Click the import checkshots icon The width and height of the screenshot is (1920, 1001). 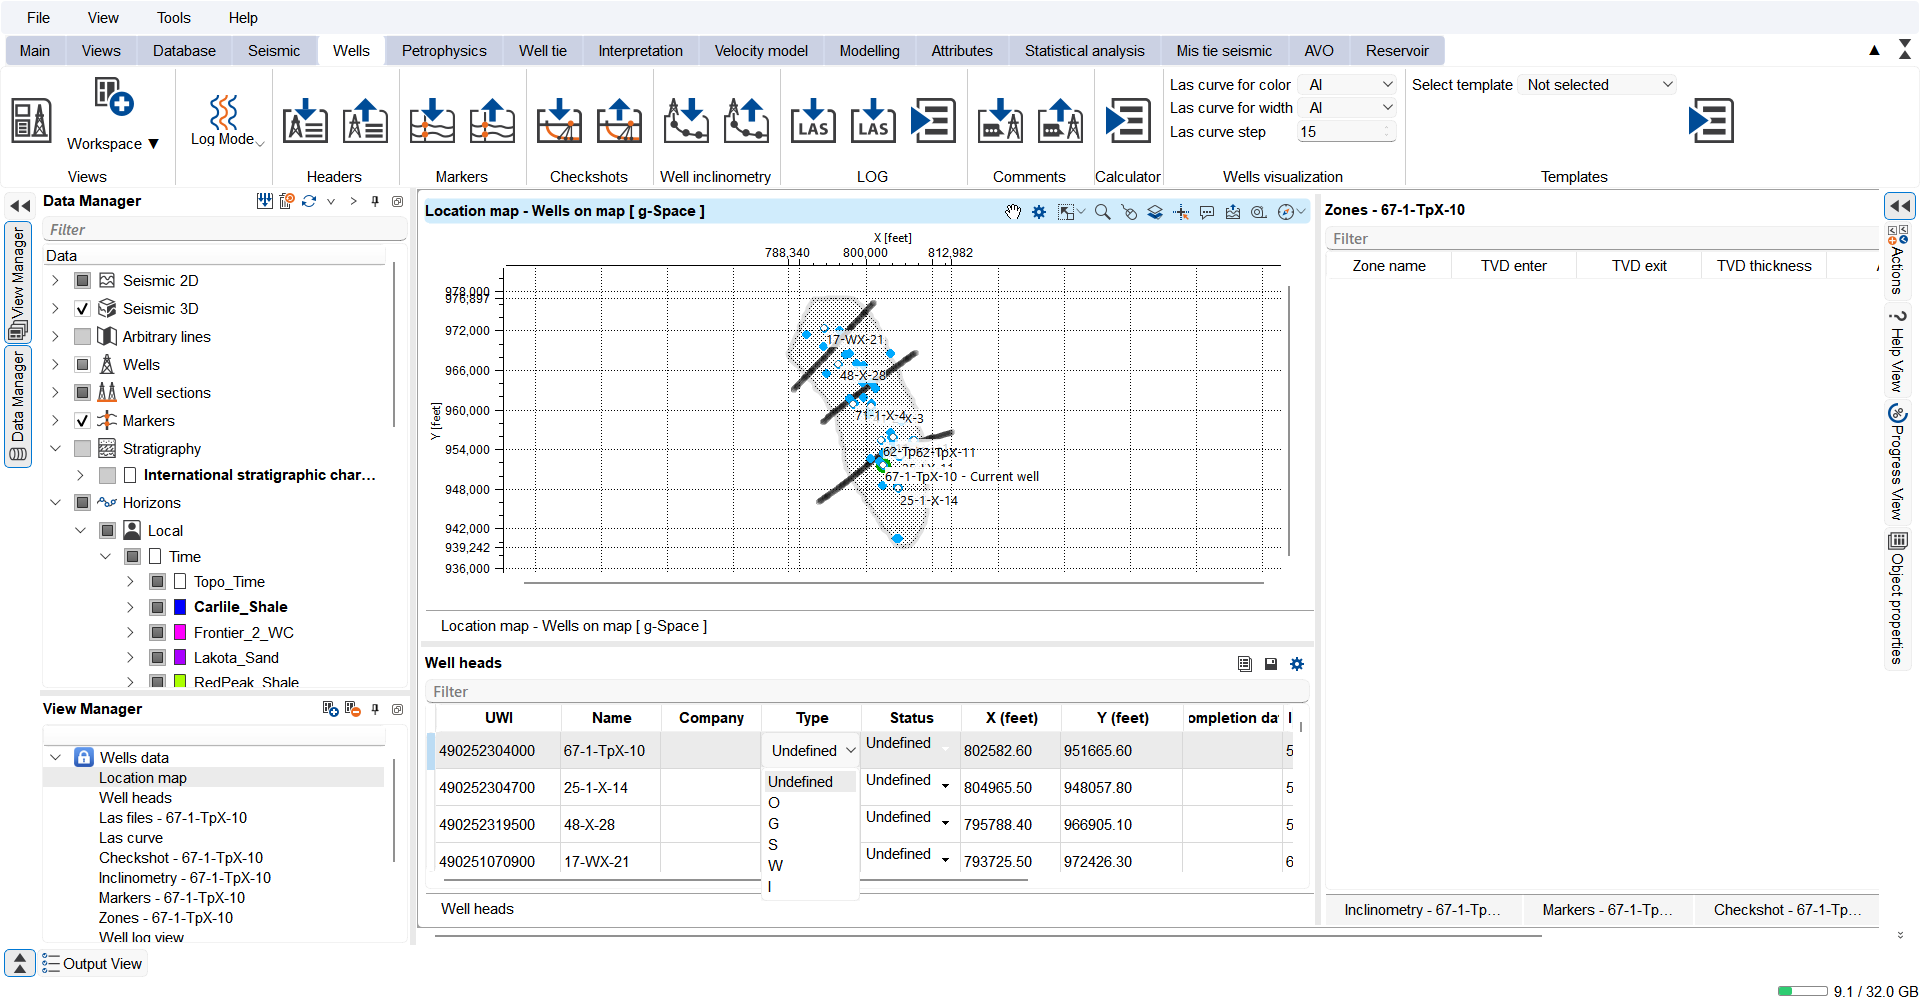point(559,121)
